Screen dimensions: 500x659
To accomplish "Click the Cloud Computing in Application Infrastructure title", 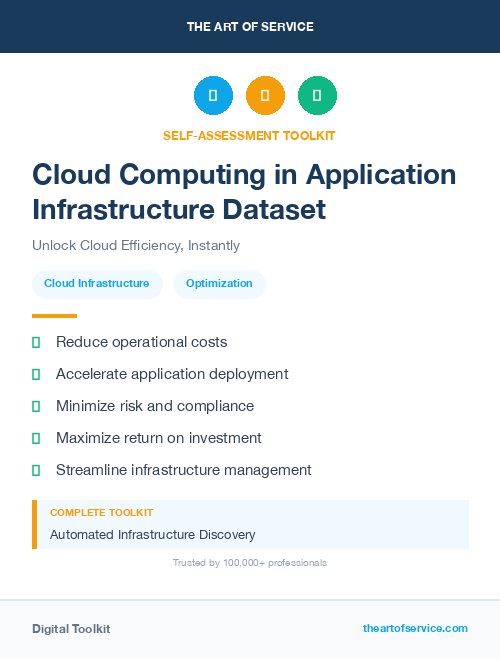I will pos(244,192).
